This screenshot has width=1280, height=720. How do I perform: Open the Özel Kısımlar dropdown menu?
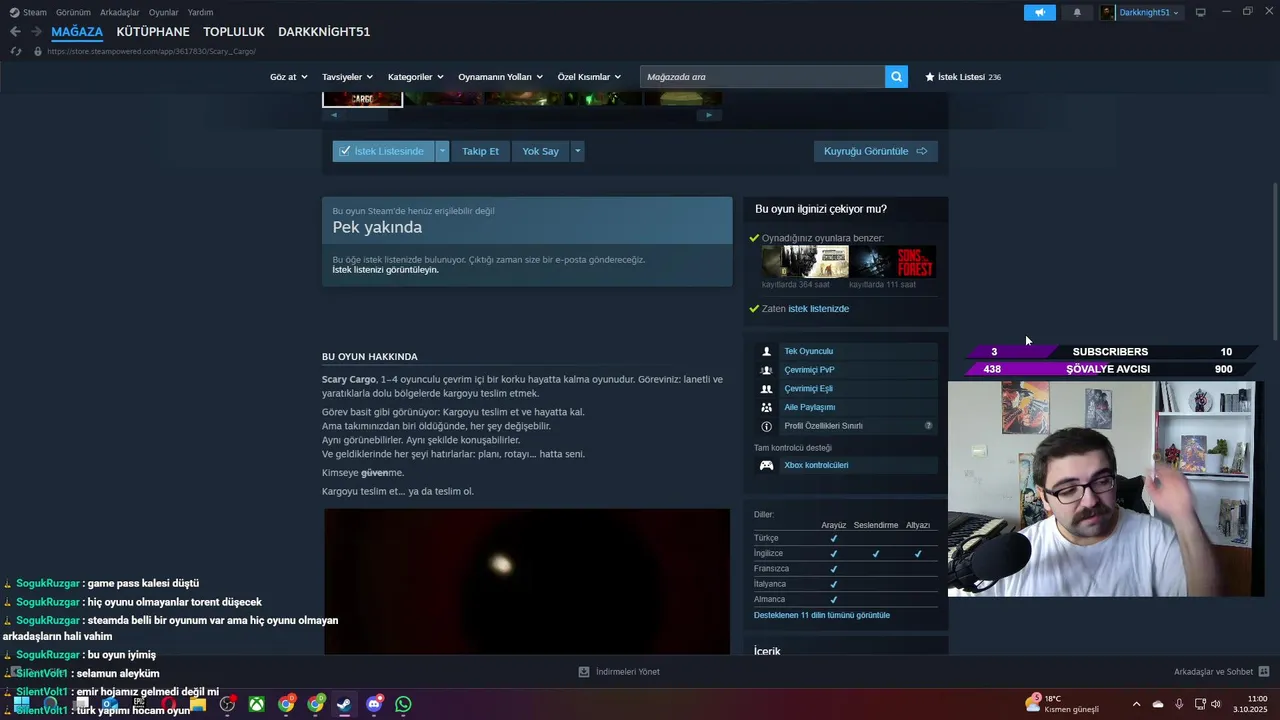tap(589, 77)
